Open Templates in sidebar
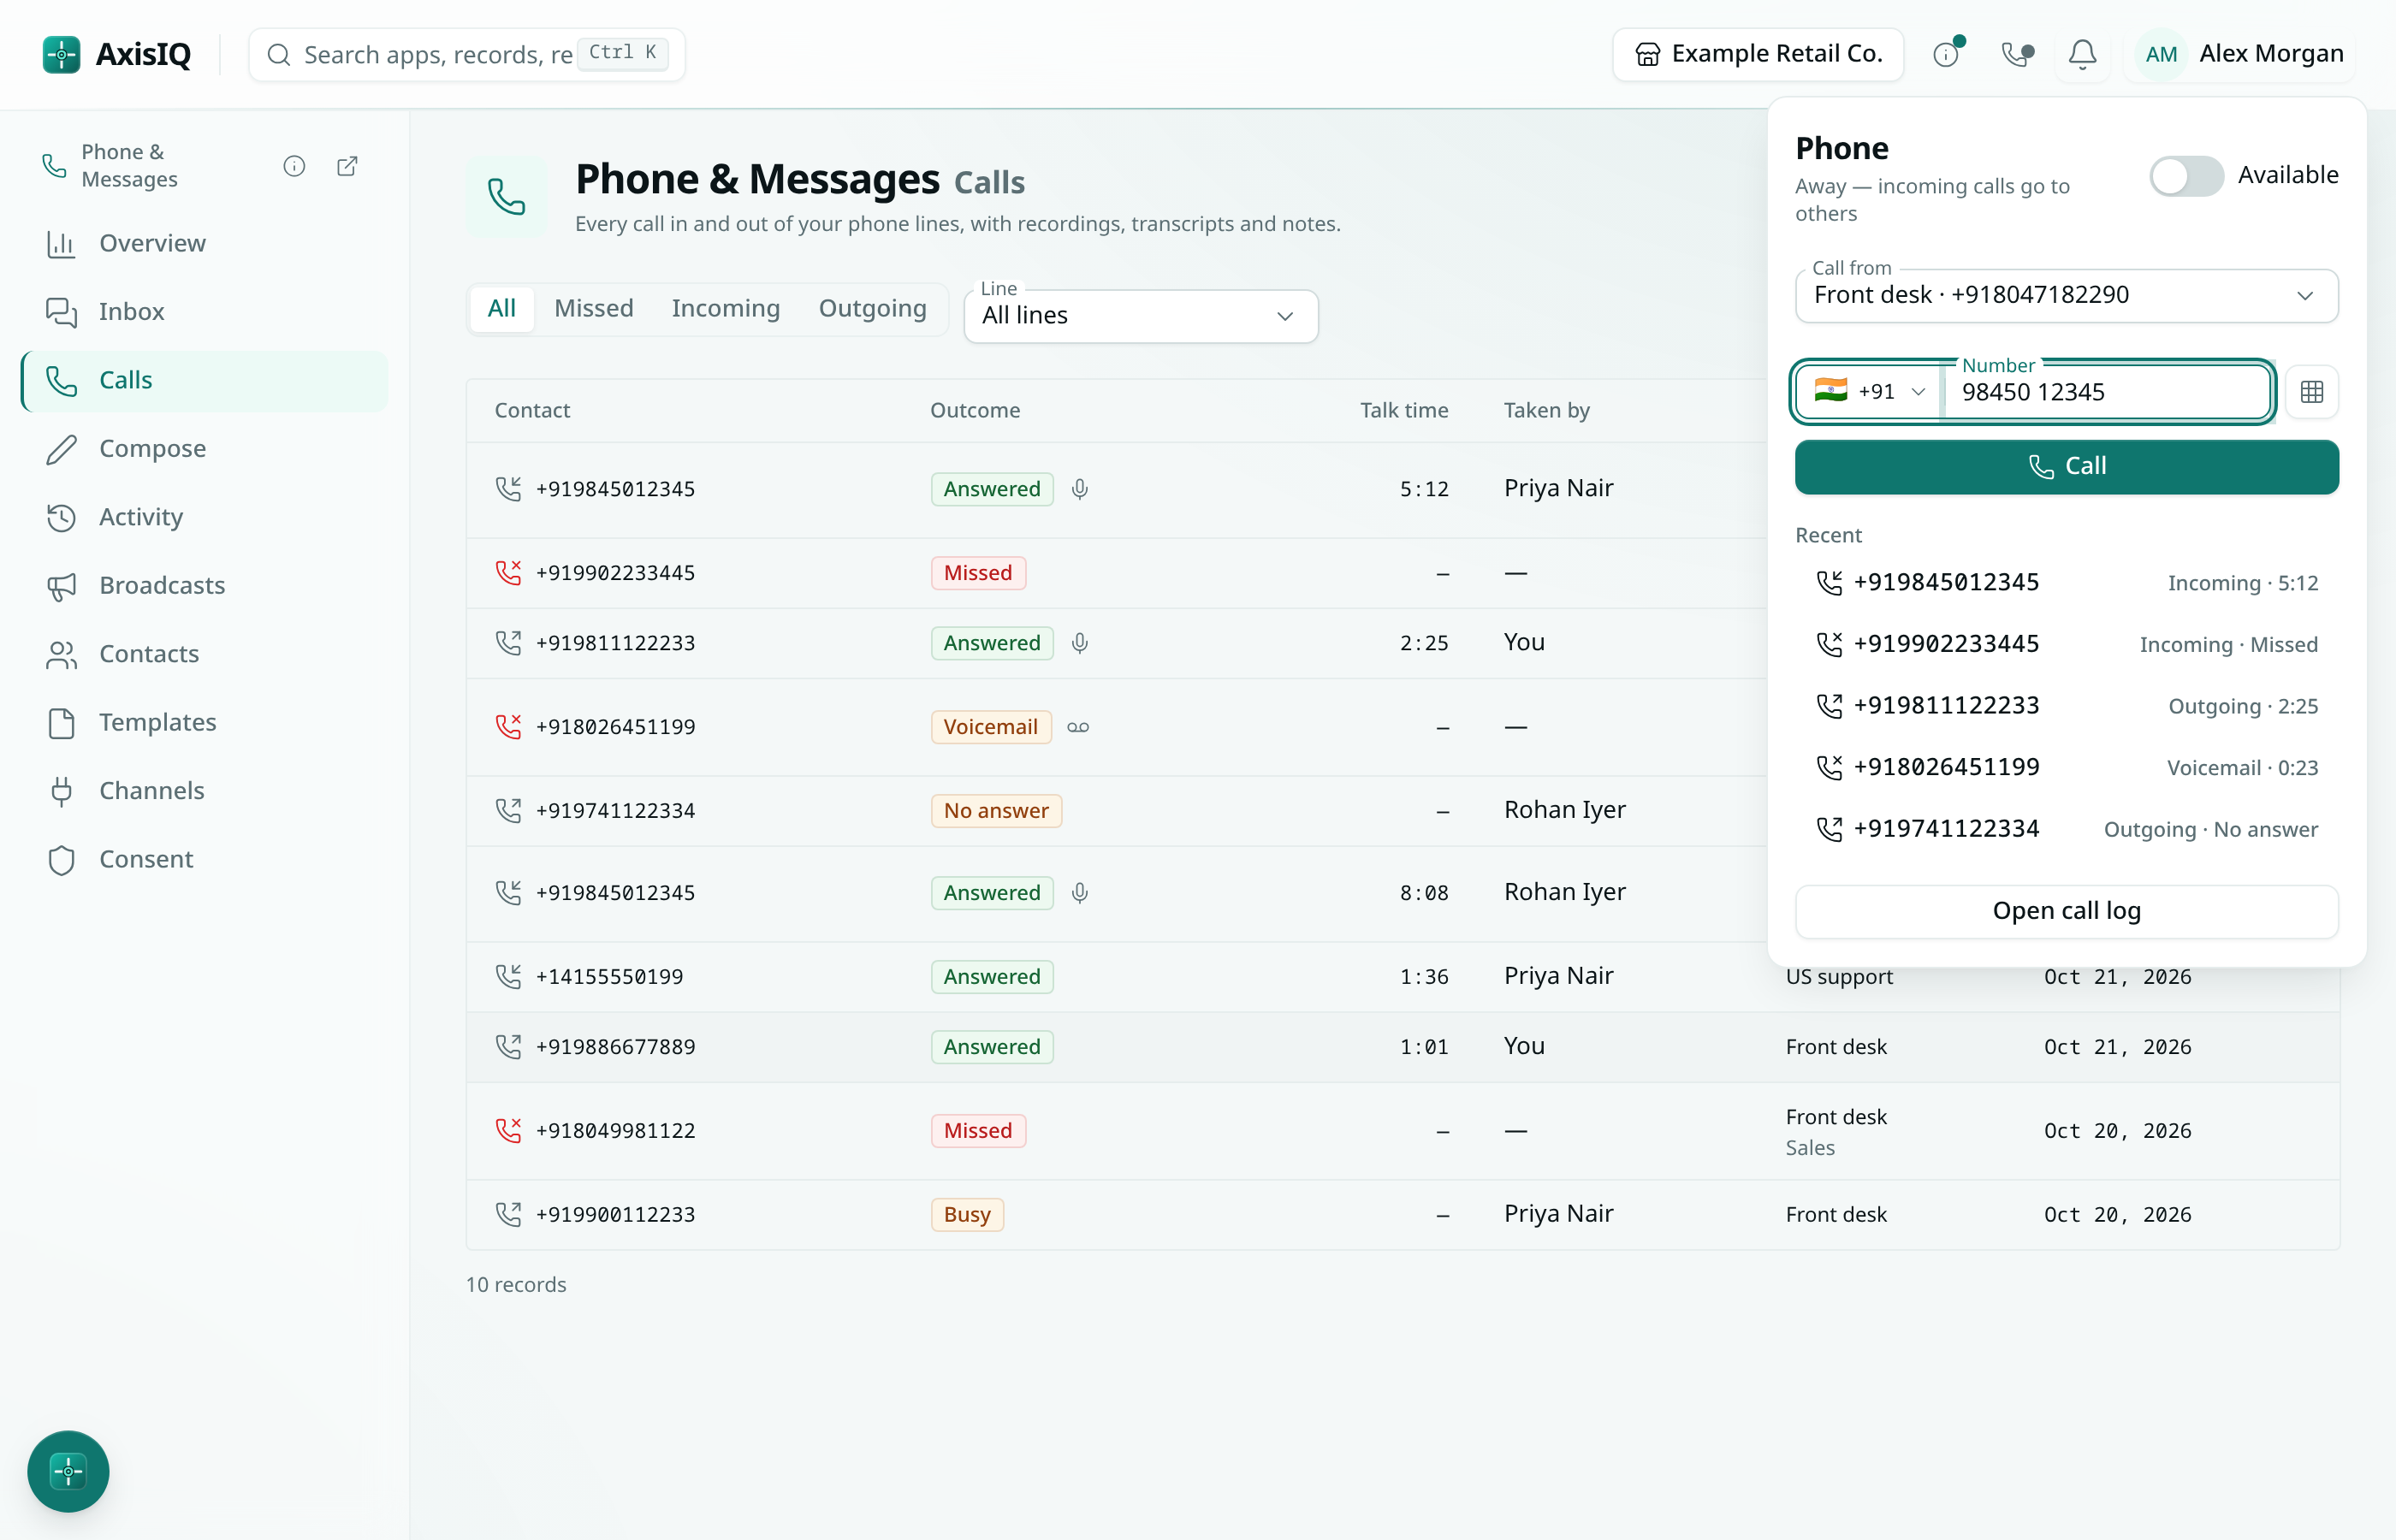This screenshot has height=1540, width=2396. [x=204, y=722]
